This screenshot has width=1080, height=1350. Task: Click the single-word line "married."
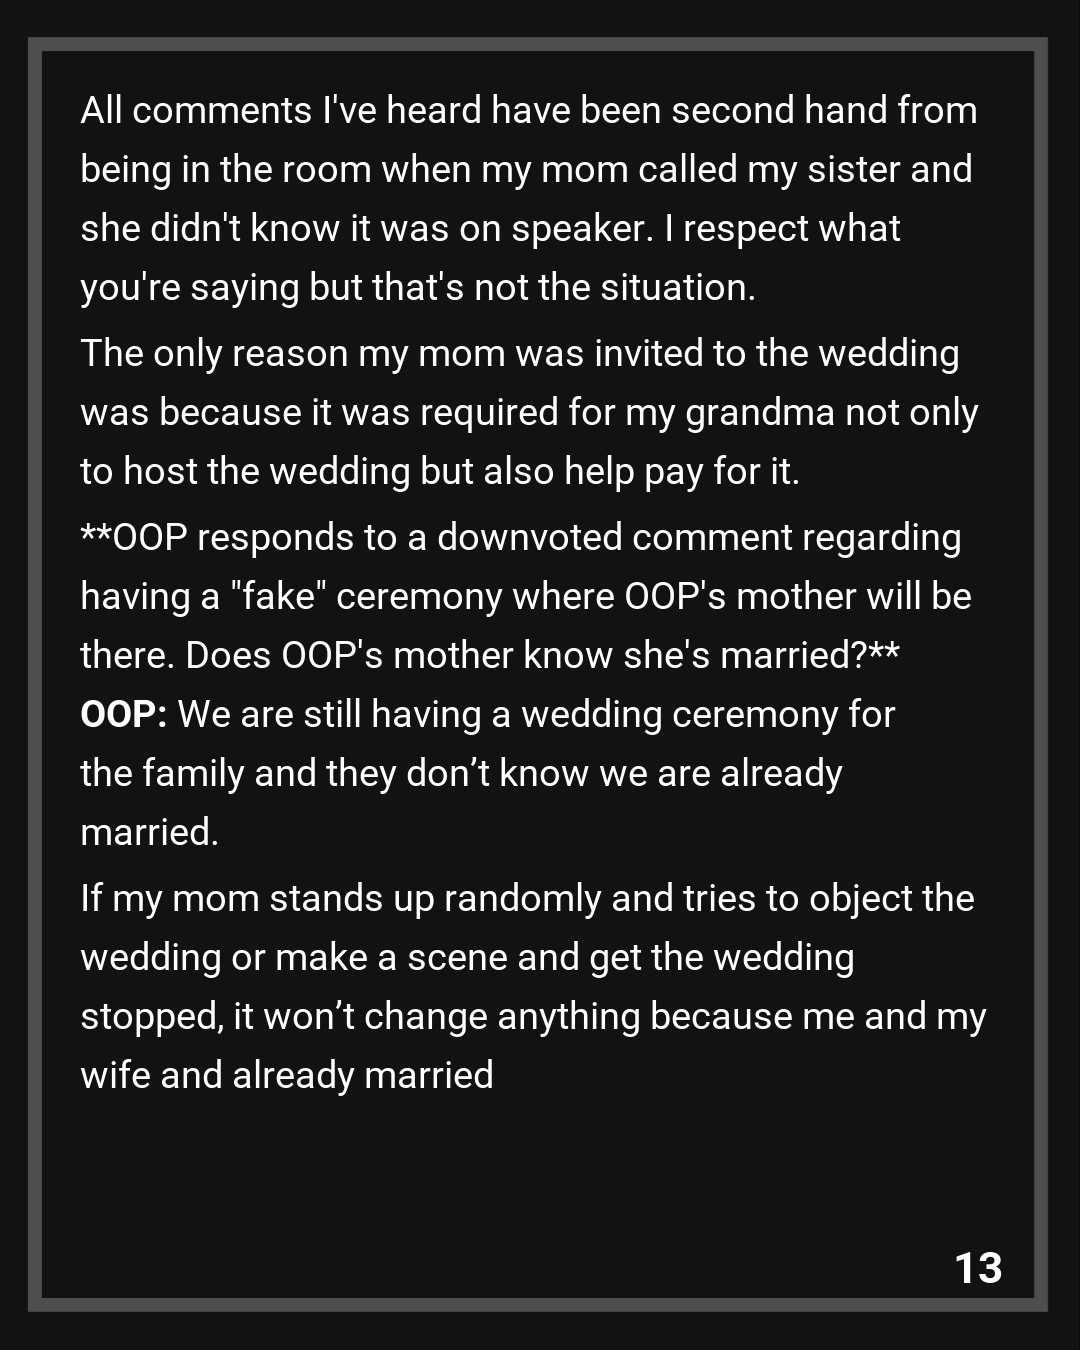[x=149, y=832]
